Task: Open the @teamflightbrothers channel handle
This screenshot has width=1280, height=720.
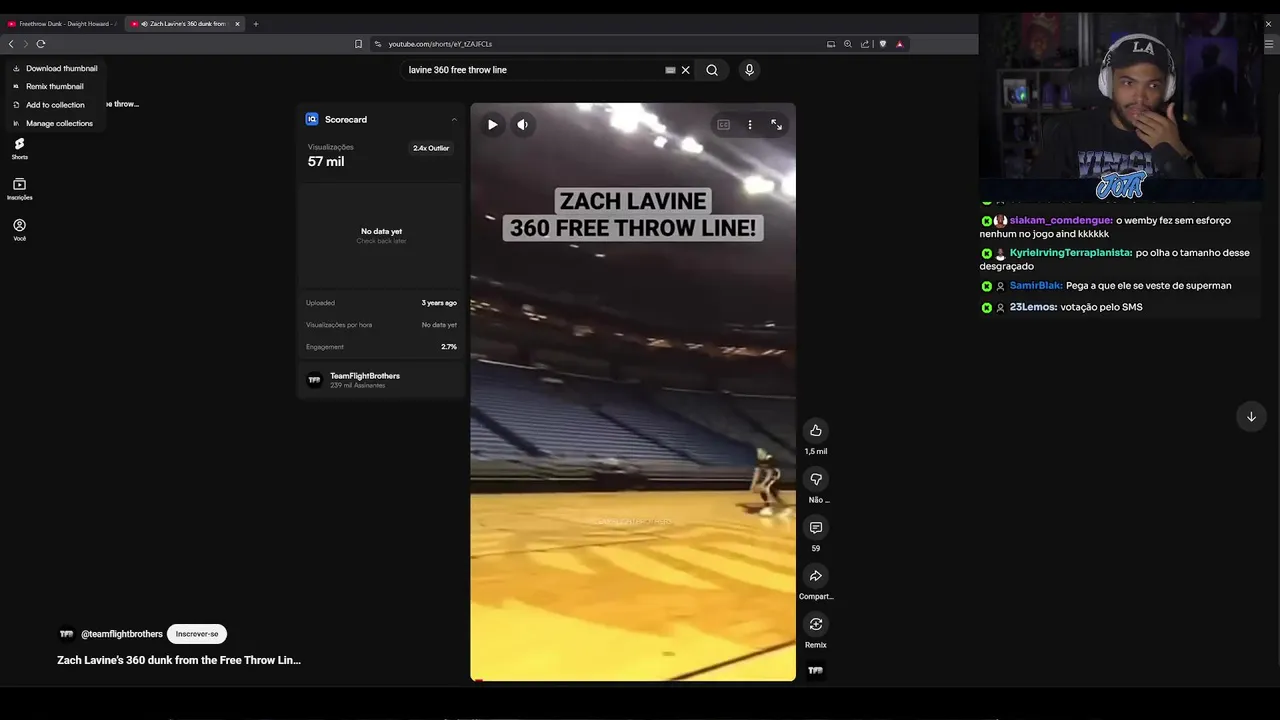Action: (x=122, y=634)
